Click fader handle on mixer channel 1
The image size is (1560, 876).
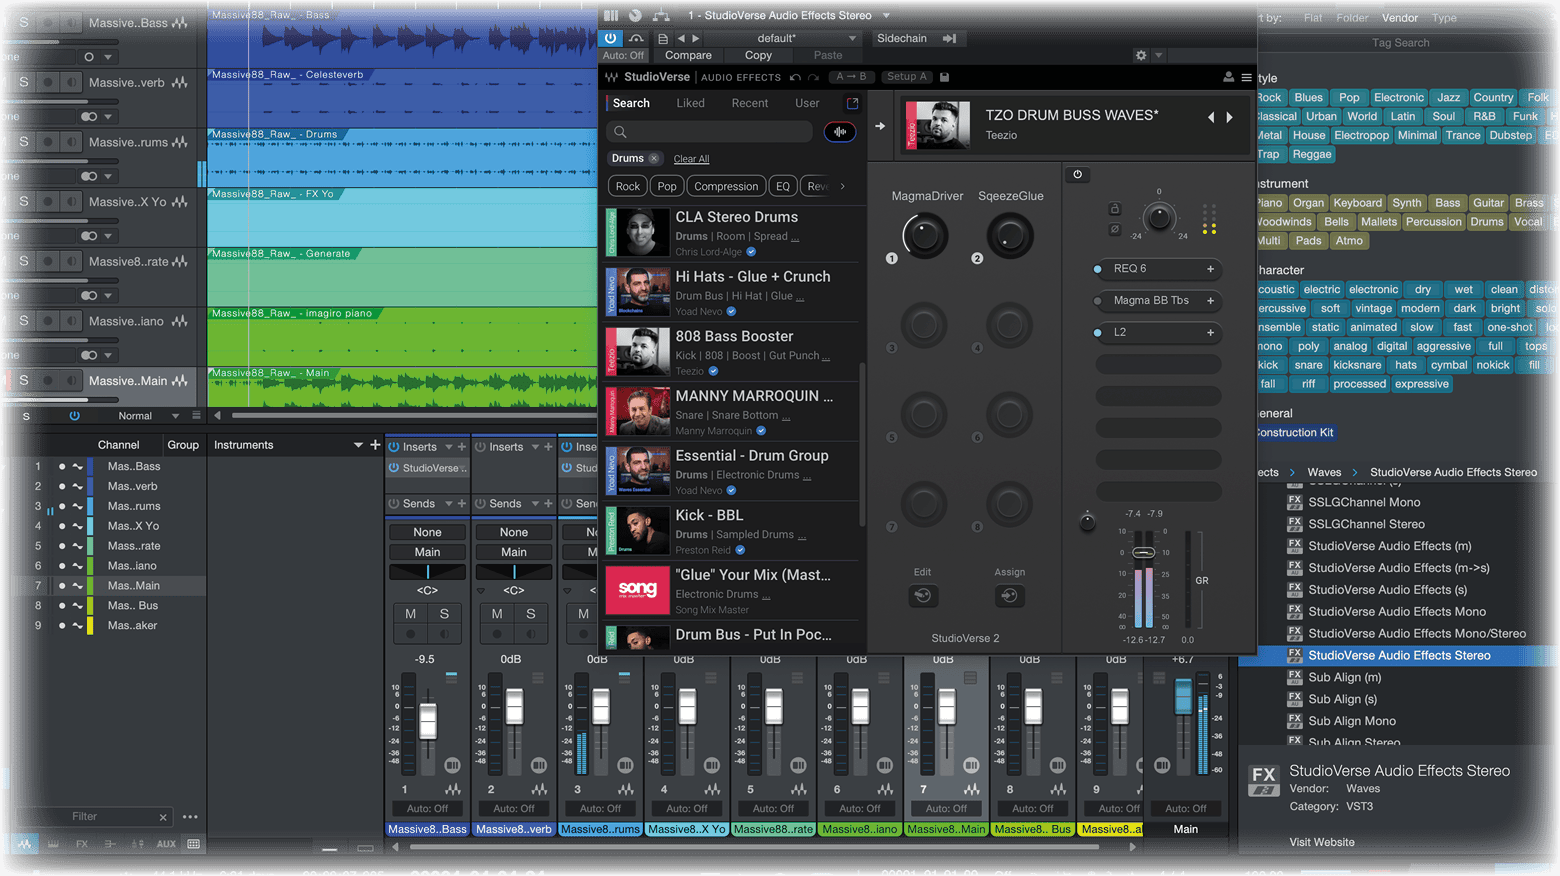(x=428, y=721)
